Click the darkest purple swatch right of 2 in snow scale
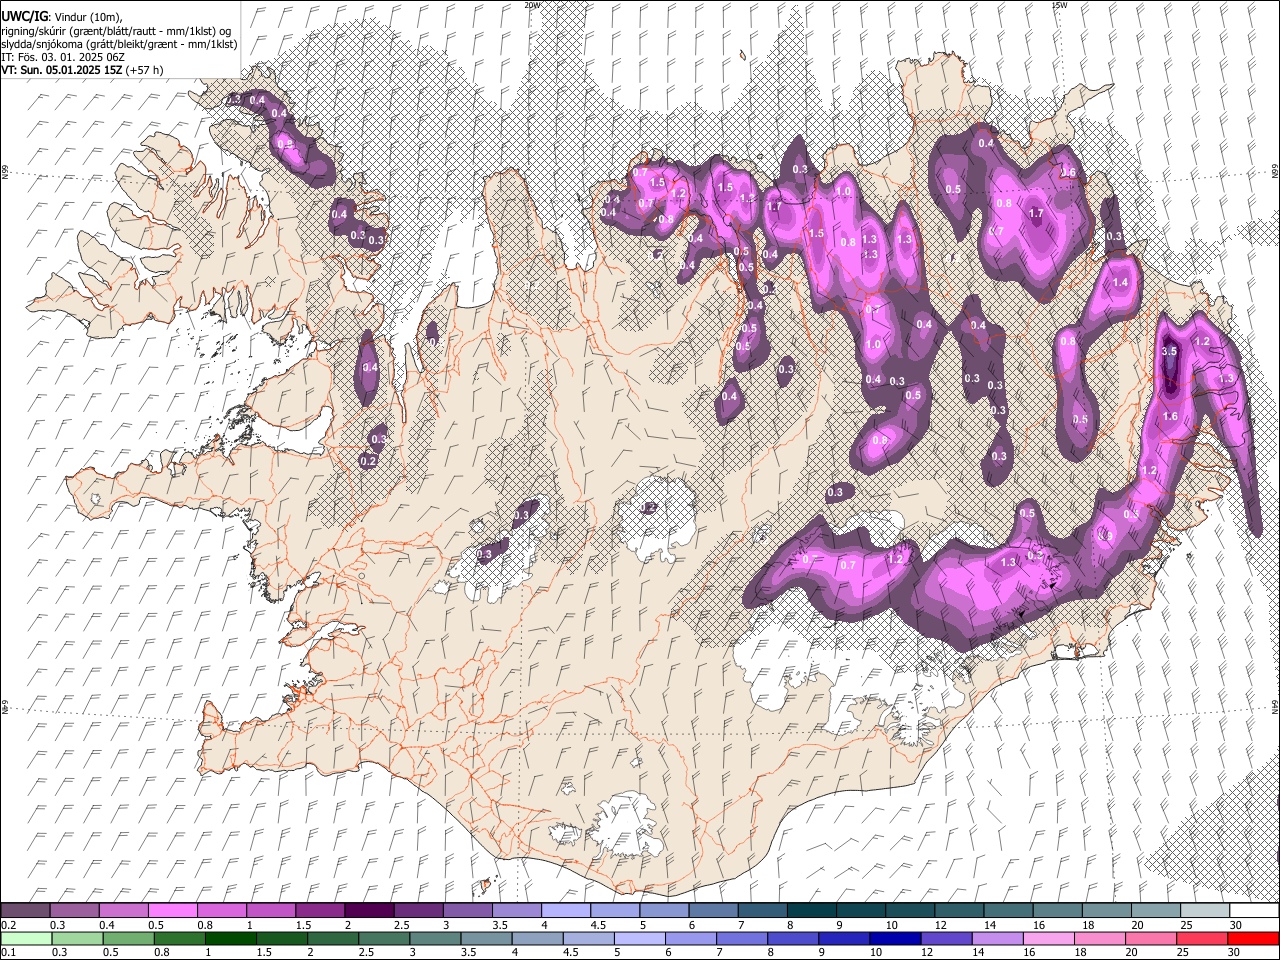 point(369,911)
